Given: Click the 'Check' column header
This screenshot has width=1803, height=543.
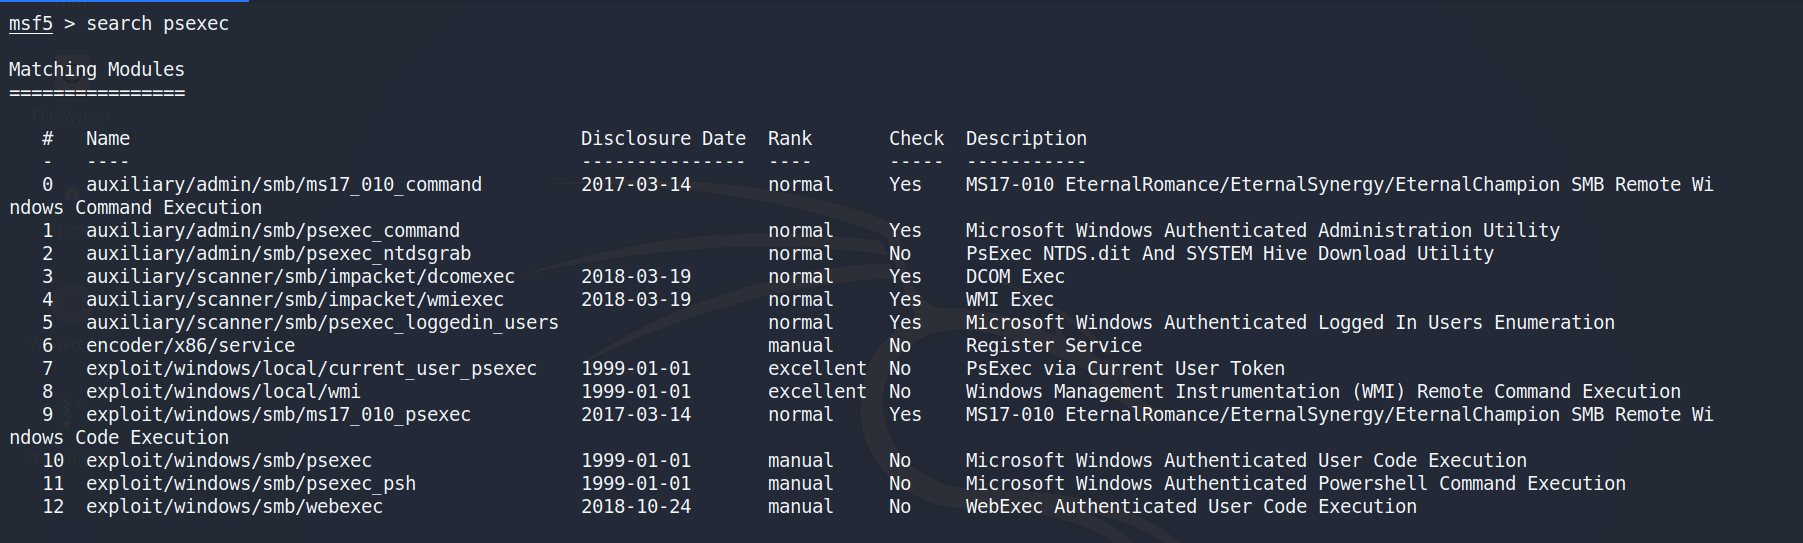Looking at the screenshot, I should point(916,138).
